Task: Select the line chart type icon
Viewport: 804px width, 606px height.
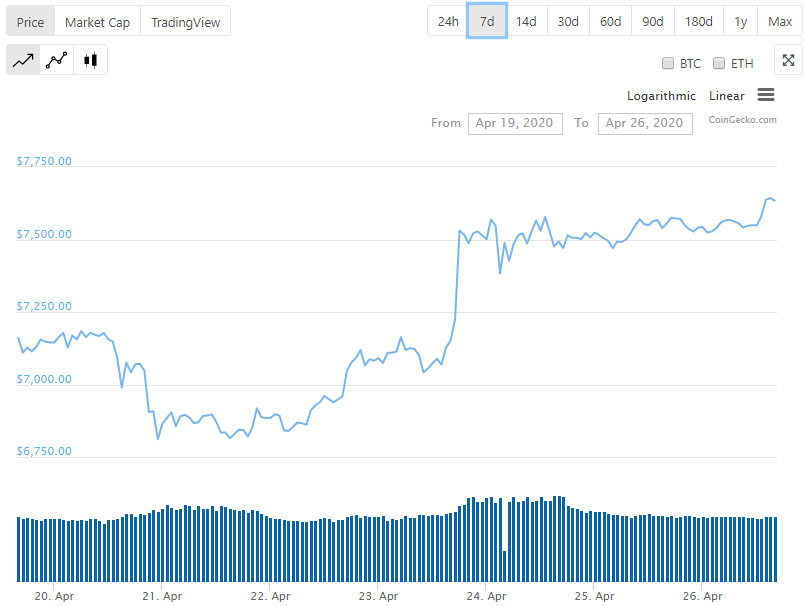Action: coord(23,60)
